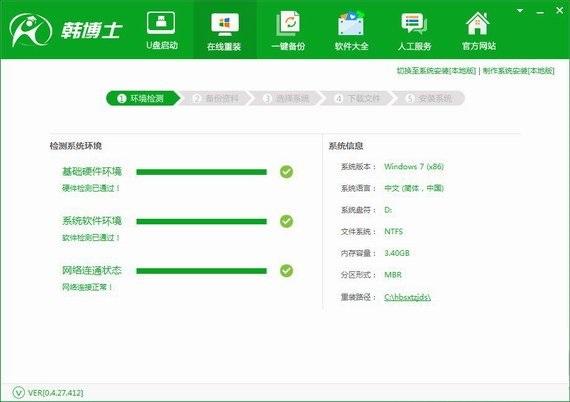
Task: Click the 软件检测已通过！ status text
Action: point(91,238)
